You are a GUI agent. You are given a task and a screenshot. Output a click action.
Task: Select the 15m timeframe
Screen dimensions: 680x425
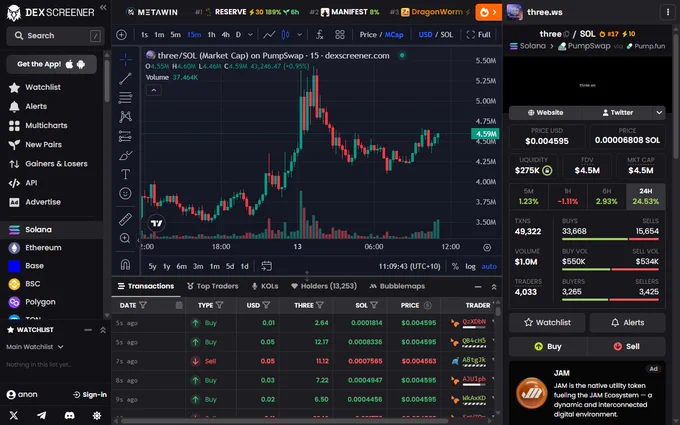194,35
